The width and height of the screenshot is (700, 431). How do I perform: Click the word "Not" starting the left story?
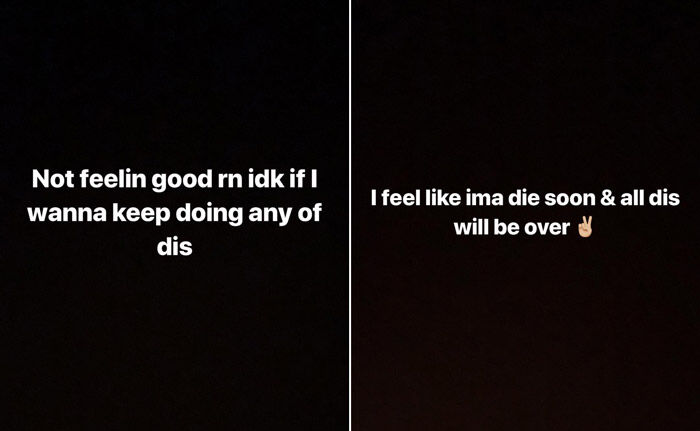pyautogui.click(x=53, y=179)
